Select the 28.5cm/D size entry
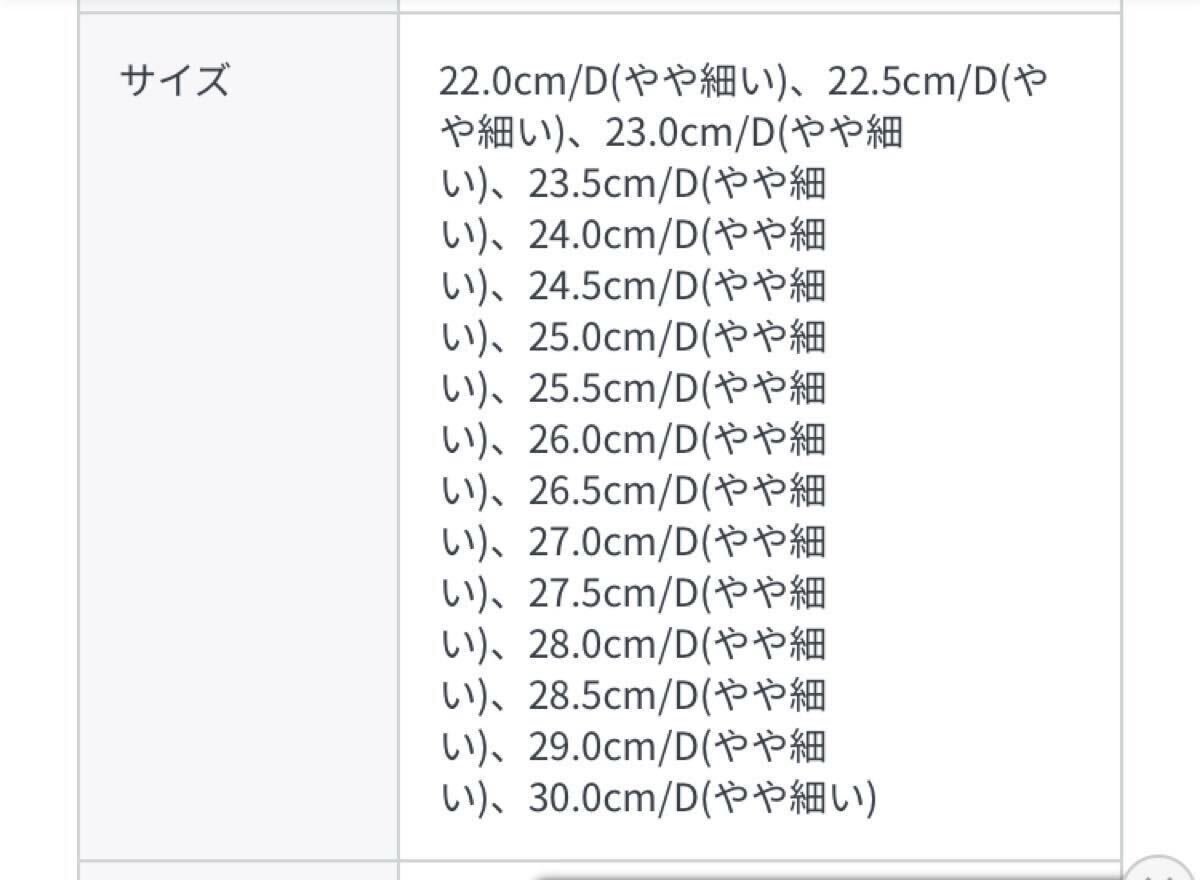Viewport: 1200px width, 880px height. [x=612, y=696]
